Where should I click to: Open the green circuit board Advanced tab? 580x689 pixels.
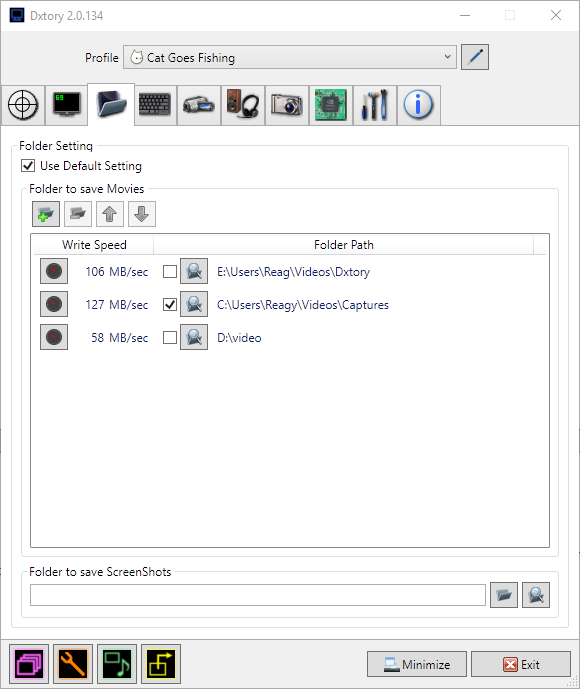pos(330,105)
